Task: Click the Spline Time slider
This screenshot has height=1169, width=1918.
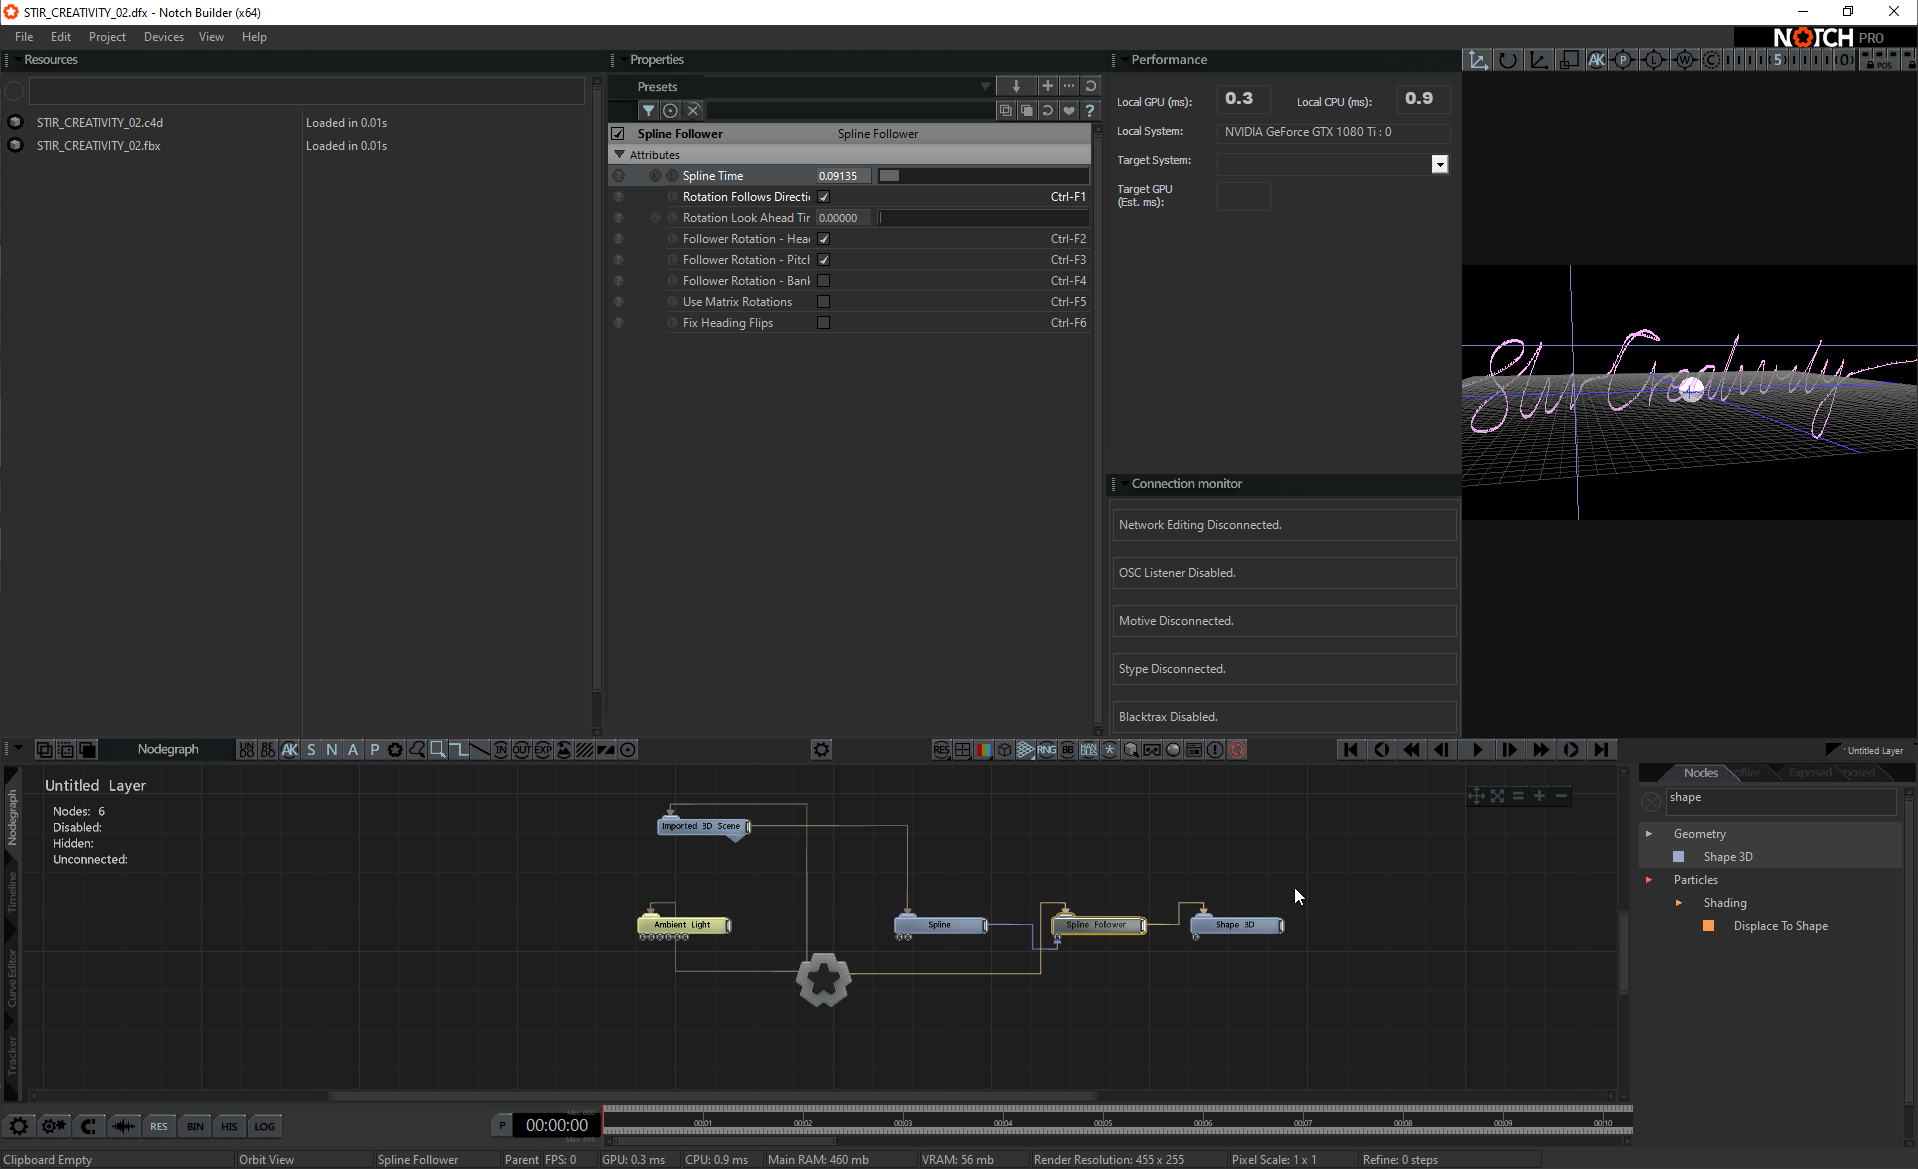Action: (x=983, y=176)
